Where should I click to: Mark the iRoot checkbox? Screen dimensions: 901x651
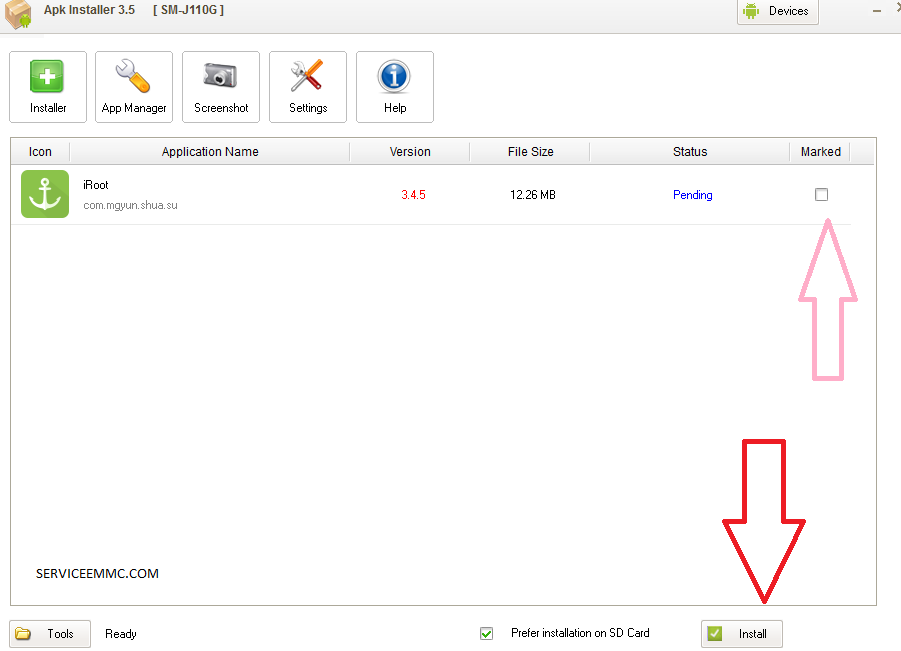pyautogui.click(x=822, y=195)
